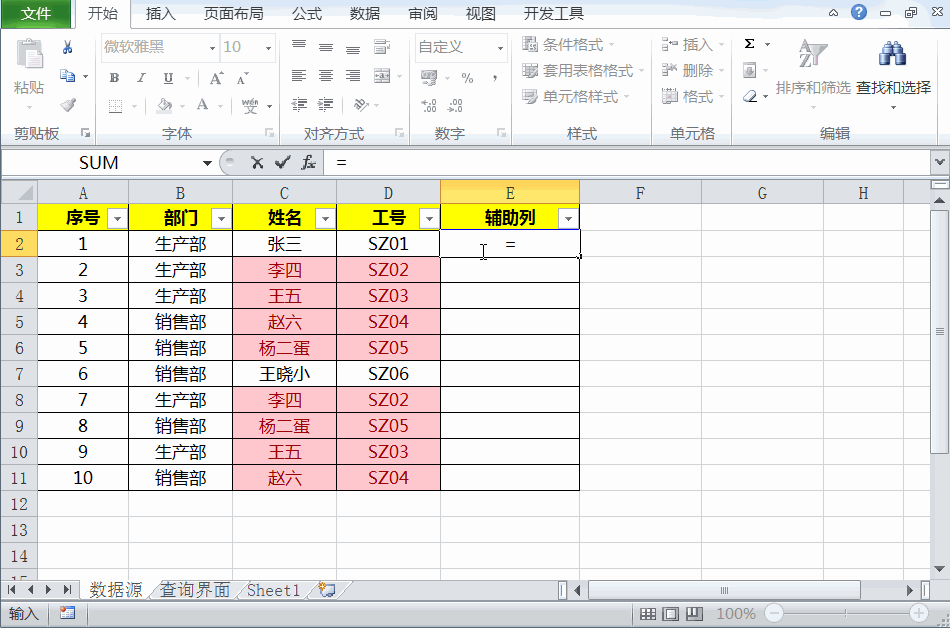This screenshot has width=950, height=628.
Task: Select the Format Painter brush
Action: point(68,105)
